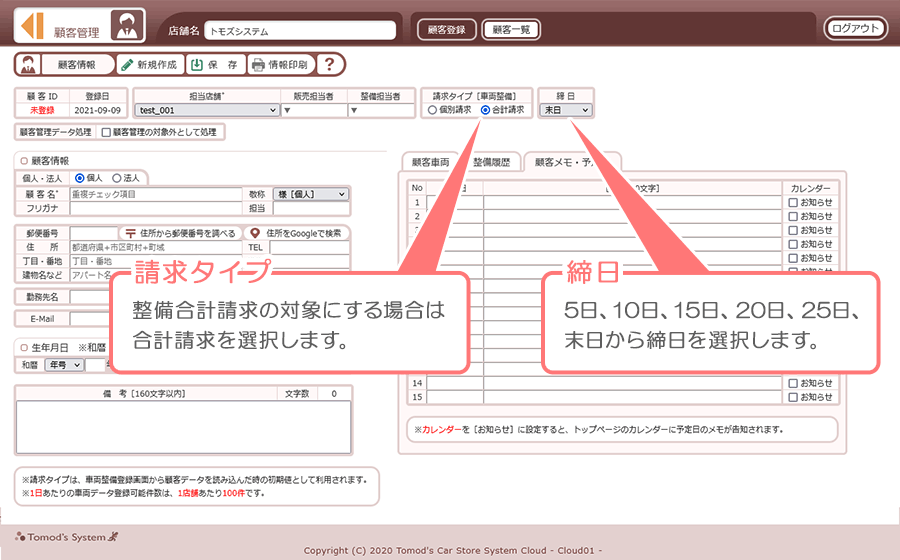Screen dimensions: 900x560
Task: Open the 担当店舗 test_001 dropdown
Action: click(207, 110)
